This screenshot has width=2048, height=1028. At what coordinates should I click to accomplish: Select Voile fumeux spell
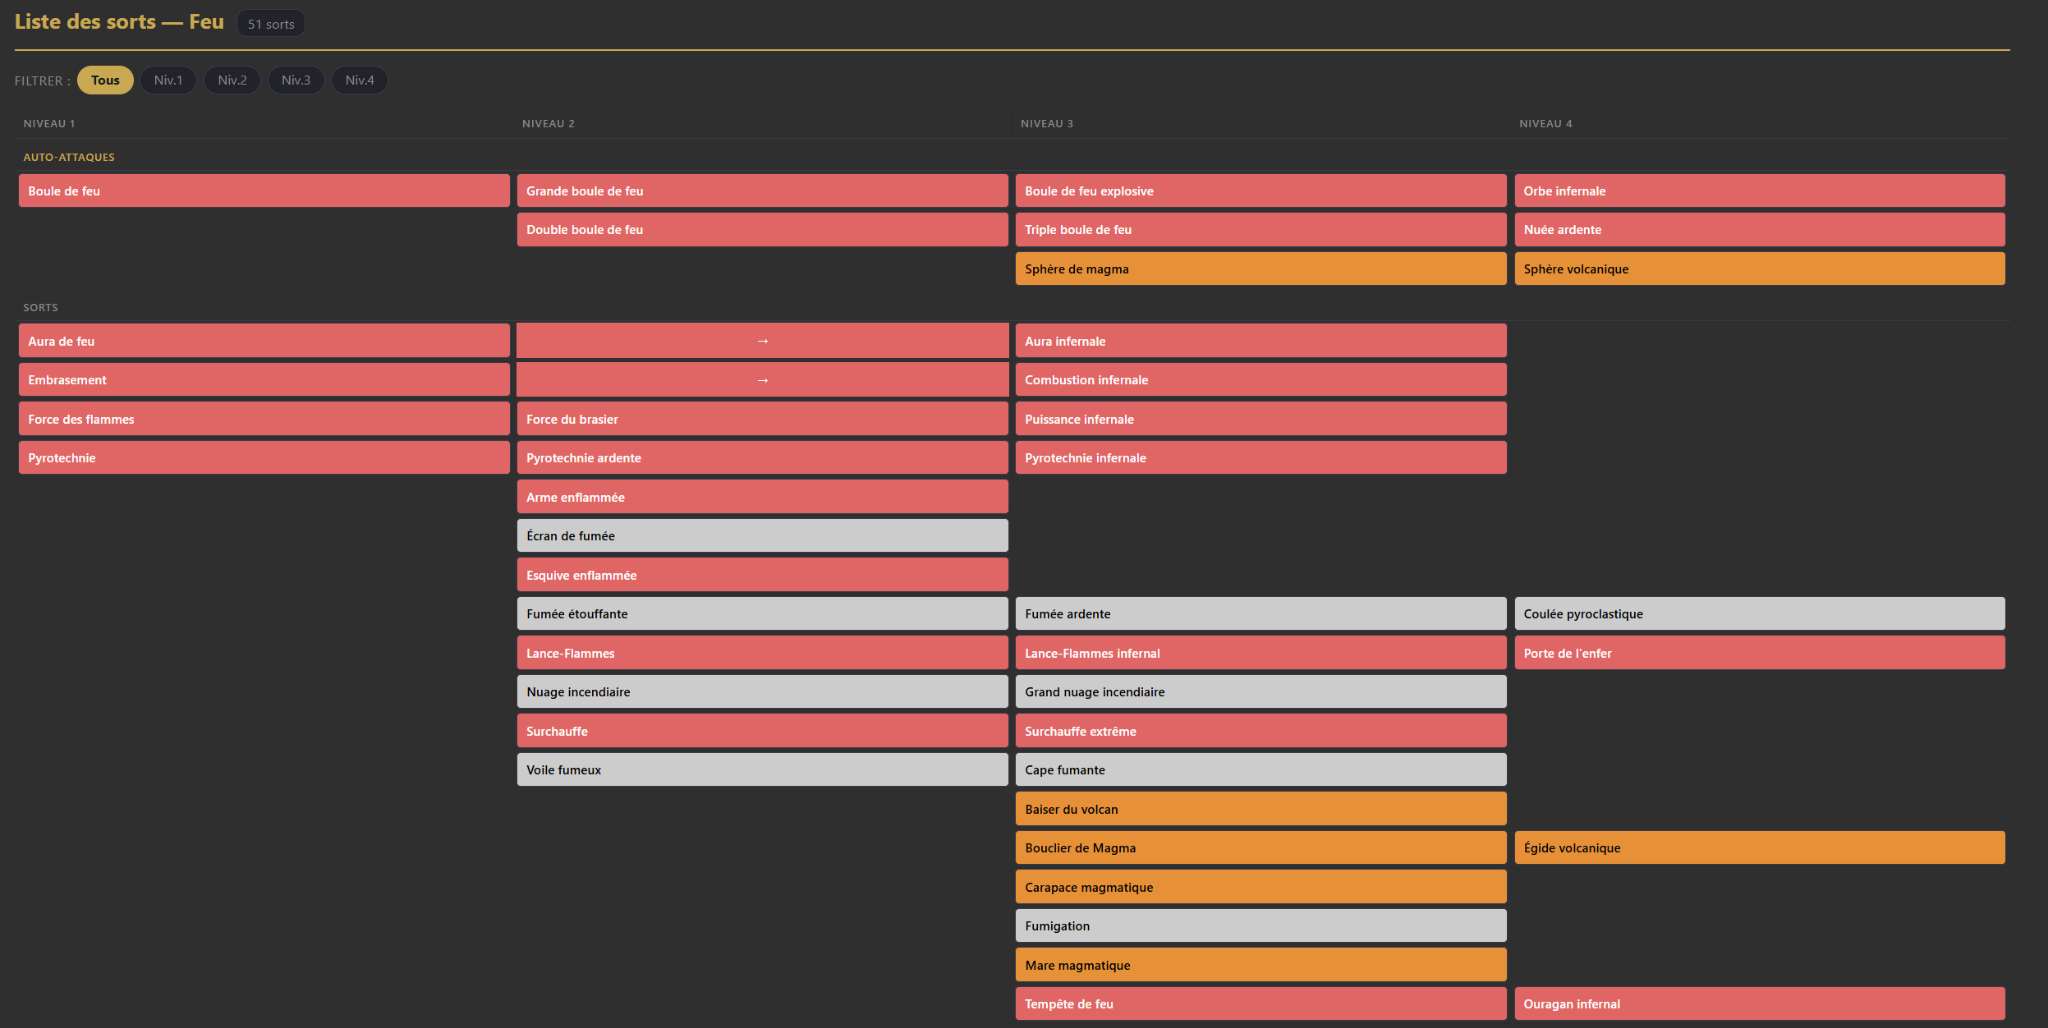coord(762,770)
